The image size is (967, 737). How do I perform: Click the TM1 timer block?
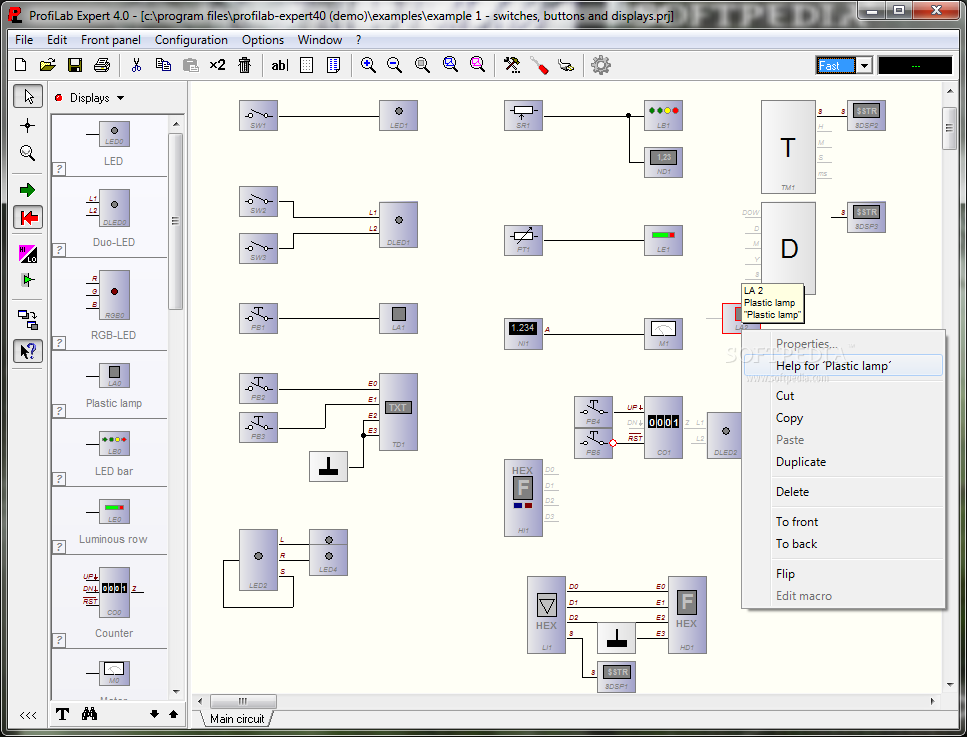click(788, 147)
